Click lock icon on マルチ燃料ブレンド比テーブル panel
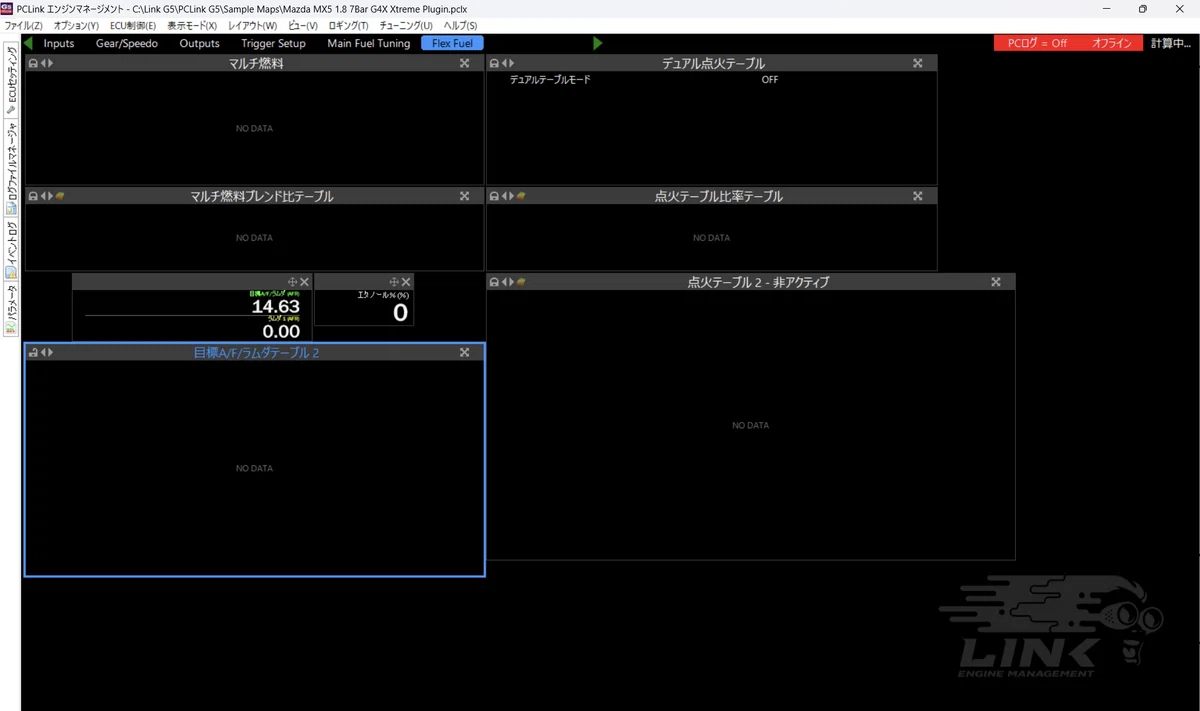This screenshot has height=711, width=1200. click(32, 196)
